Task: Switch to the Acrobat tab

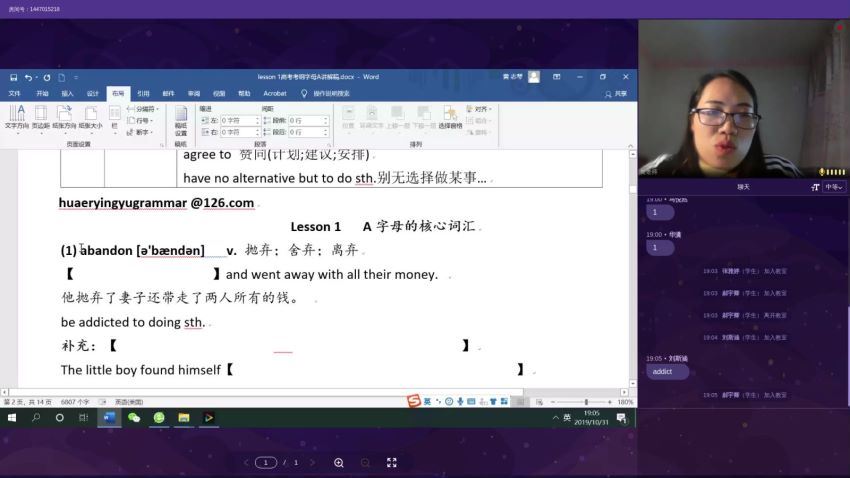Action: click(x=275, y=93)
